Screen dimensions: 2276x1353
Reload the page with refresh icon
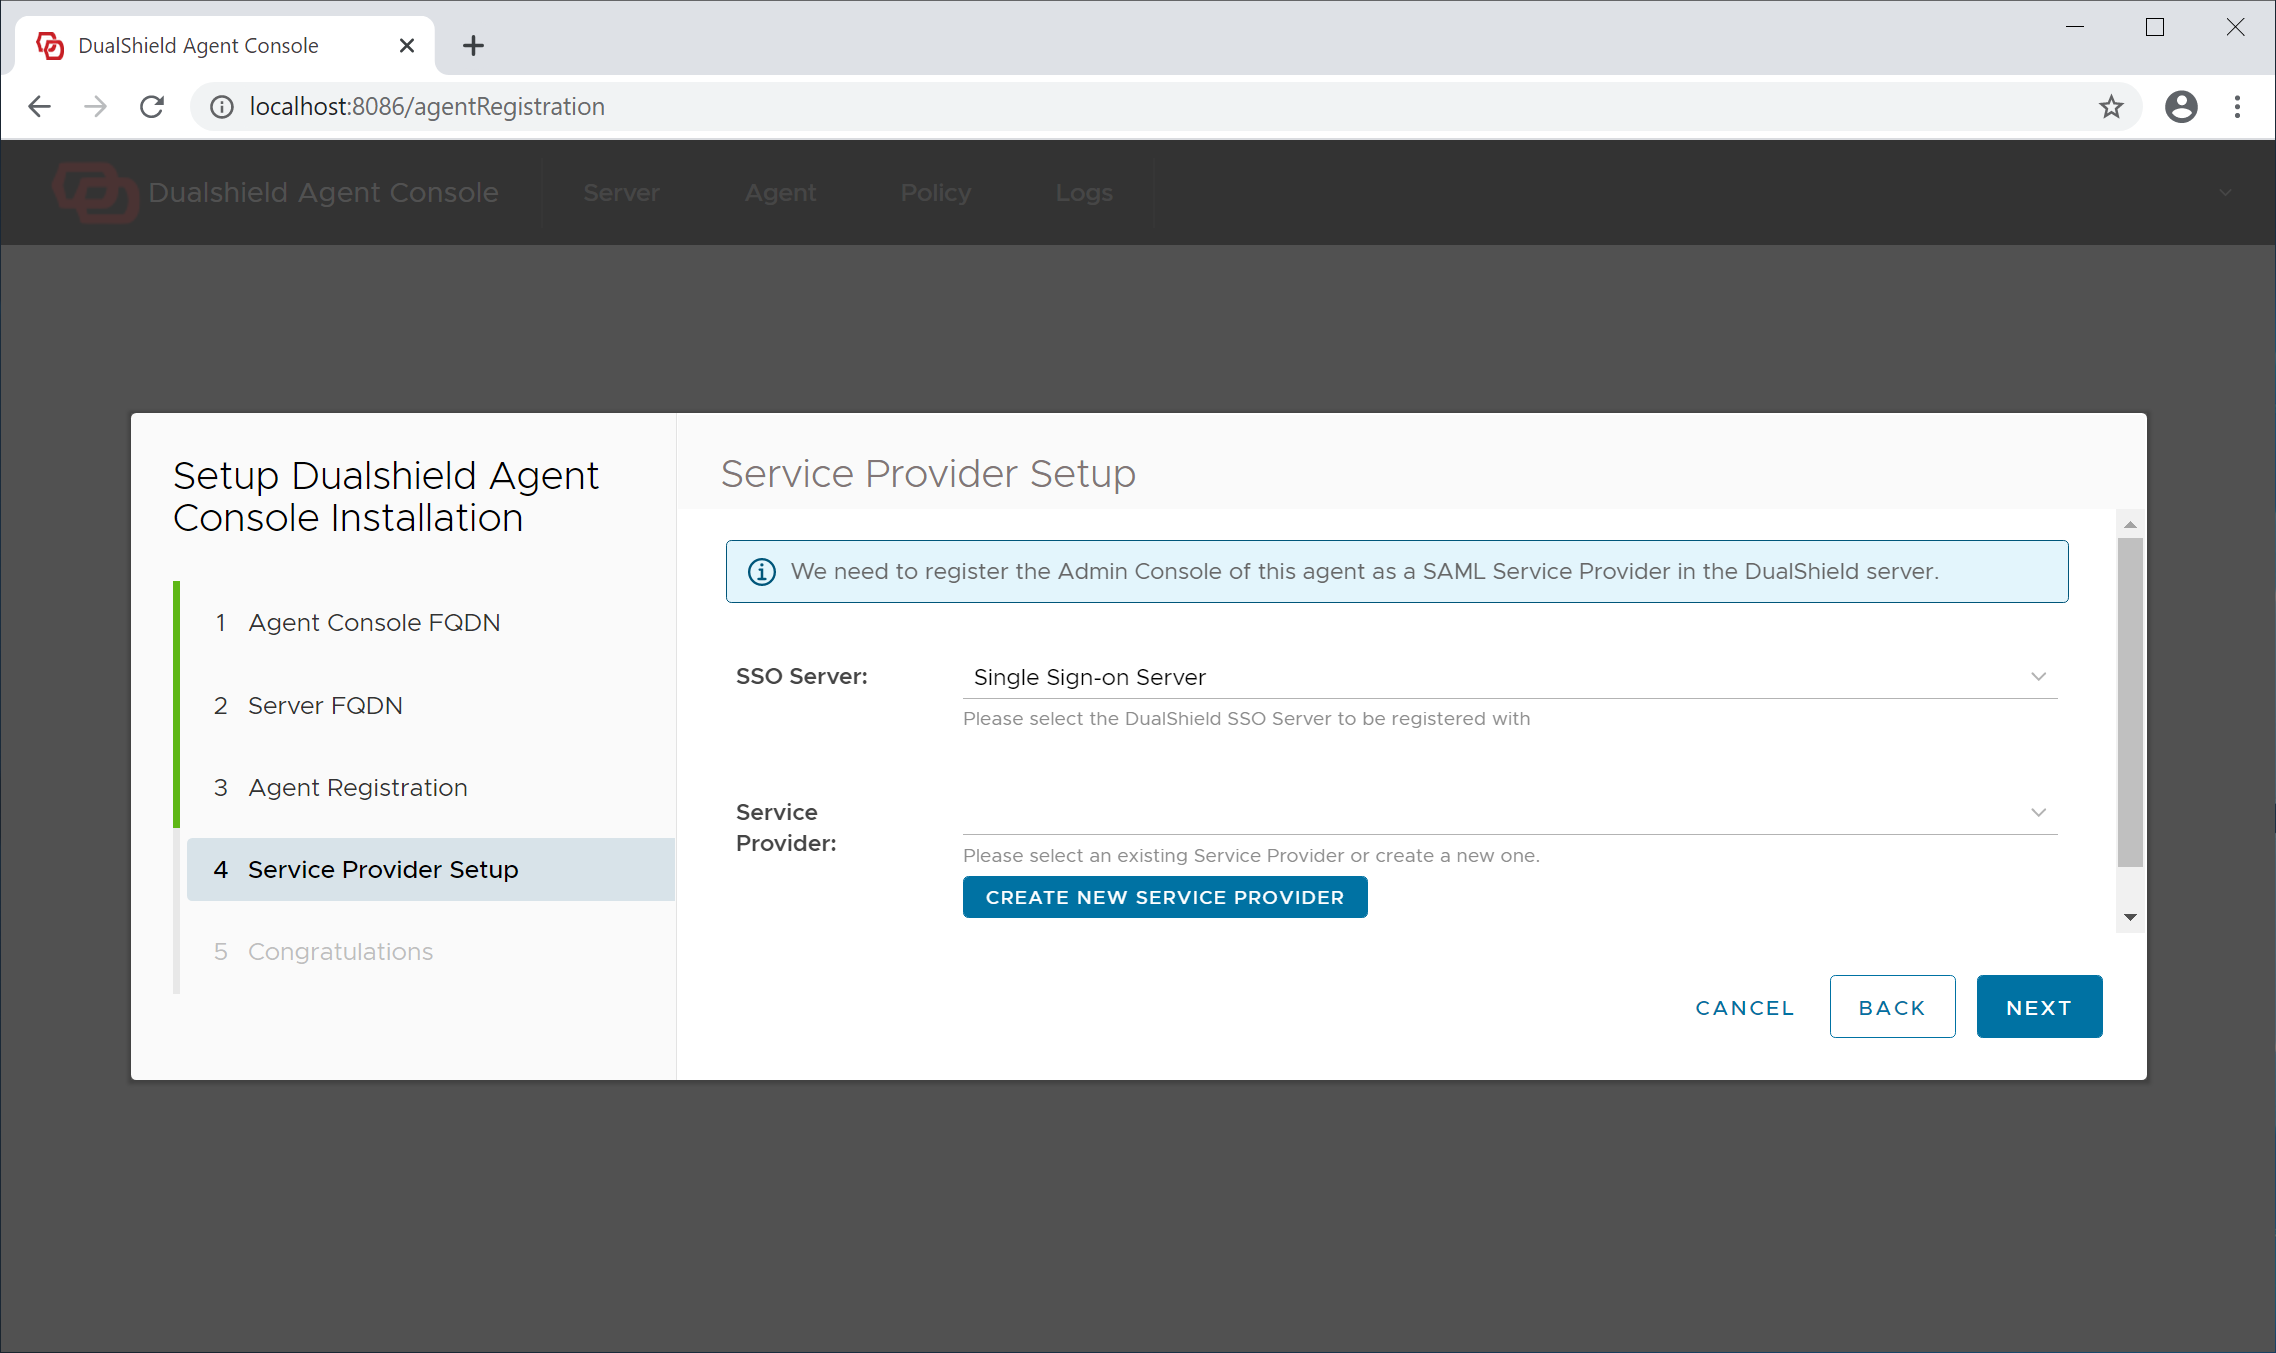tap(152, 106)
